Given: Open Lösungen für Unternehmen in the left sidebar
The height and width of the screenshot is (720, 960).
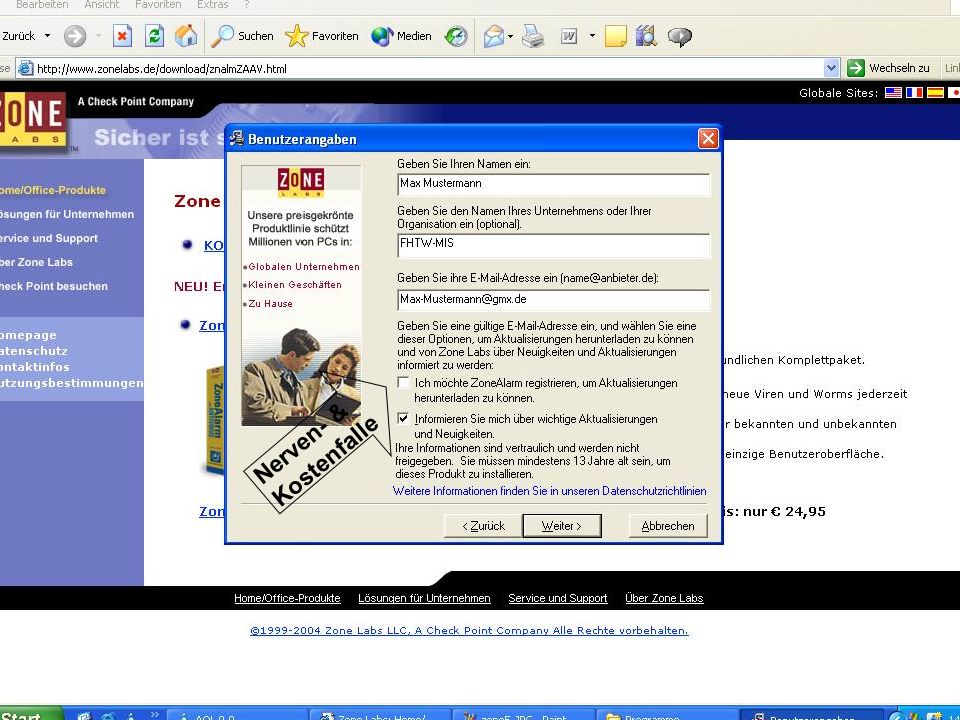Looking at the screenshot, I should 67,214.
